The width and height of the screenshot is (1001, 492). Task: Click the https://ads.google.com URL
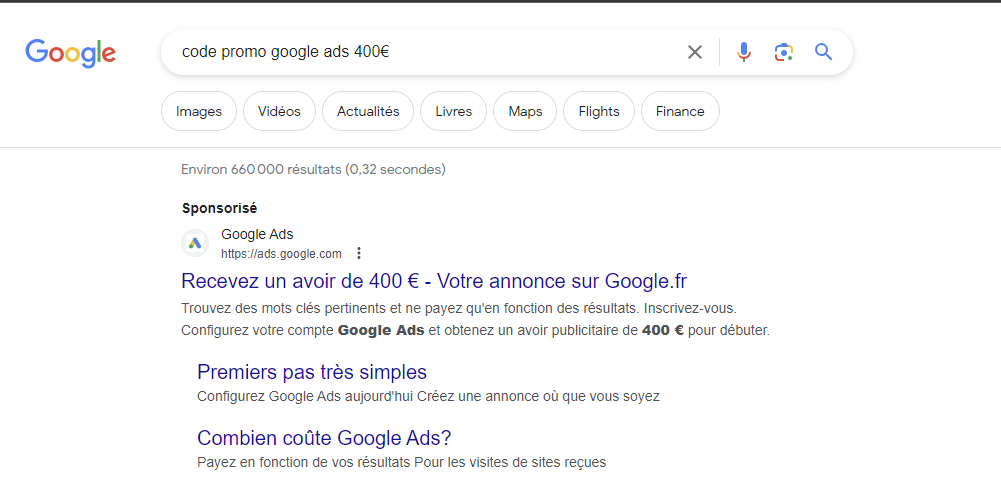[x=281, y=254]
